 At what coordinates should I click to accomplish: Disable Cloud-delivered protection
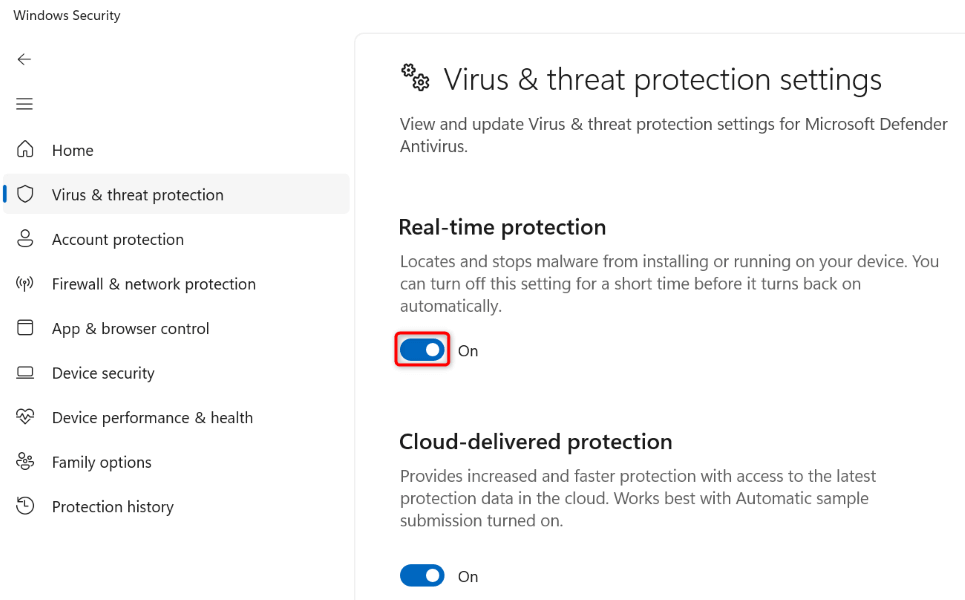point(422,575)
